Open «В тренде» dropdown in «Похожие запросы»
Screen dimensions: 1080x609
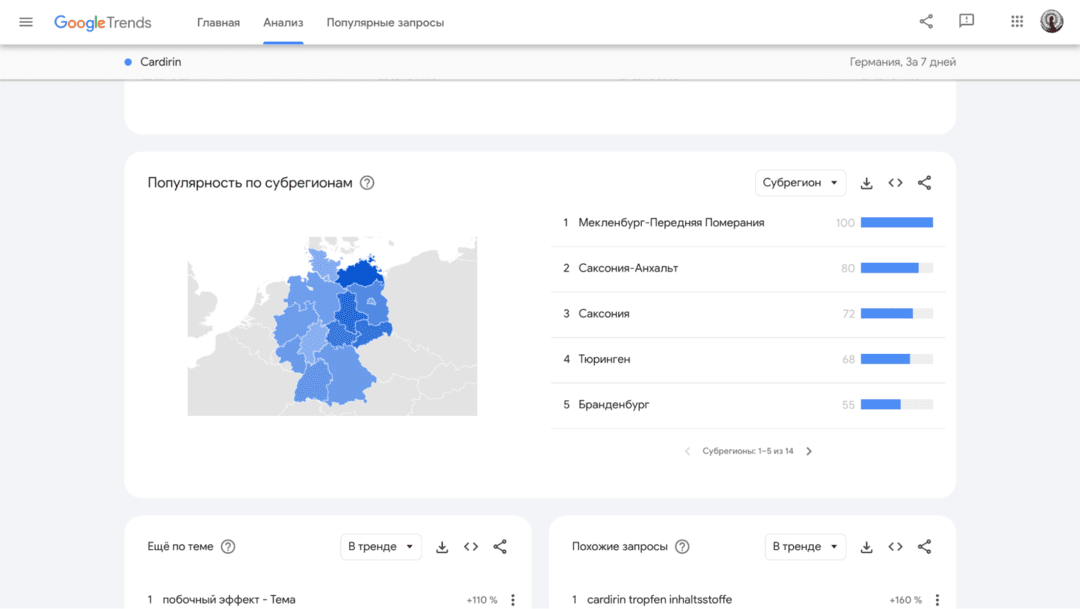coord(806,547)
